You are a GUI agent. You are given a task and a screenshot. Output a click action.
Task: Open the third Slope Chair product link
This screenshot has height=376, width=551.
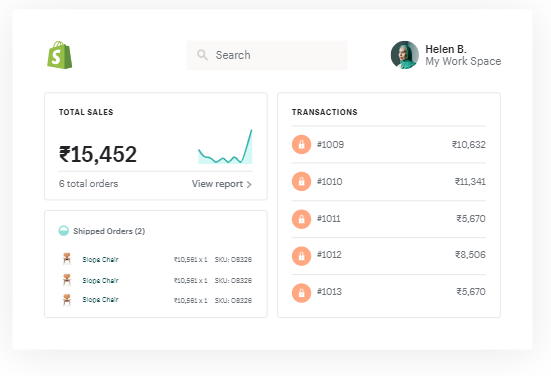pyautogui.click(x=101, y=299)
